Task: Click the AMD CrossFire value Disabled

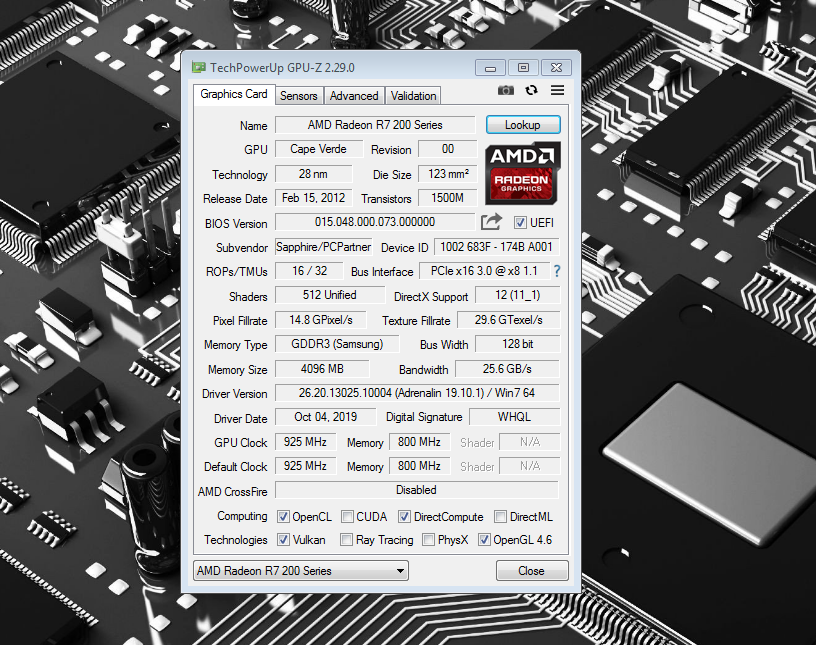Action: click(x=416, y=490)
